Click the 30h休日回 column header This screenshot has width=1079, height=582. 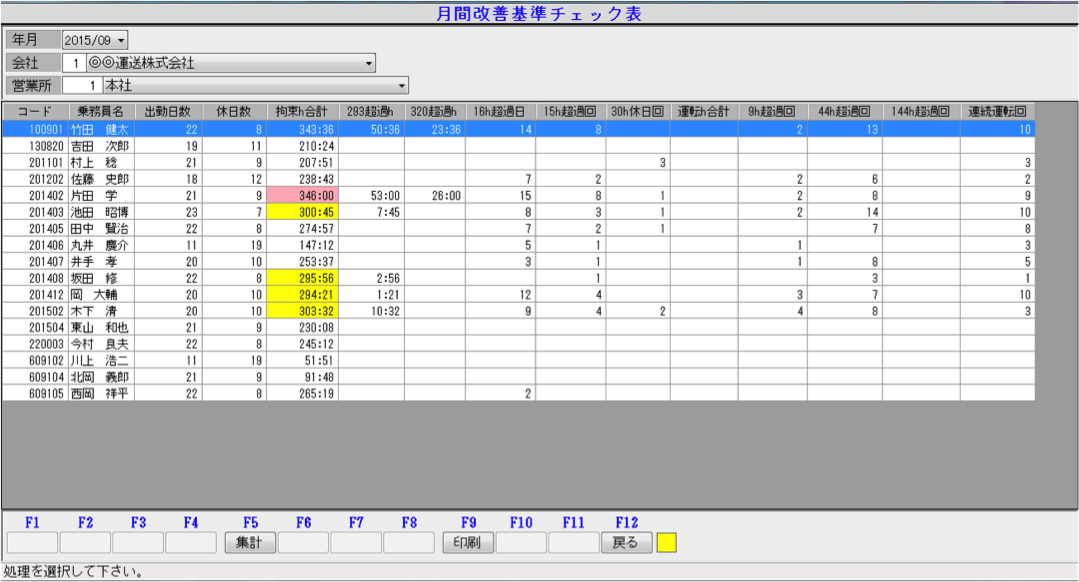637,111
